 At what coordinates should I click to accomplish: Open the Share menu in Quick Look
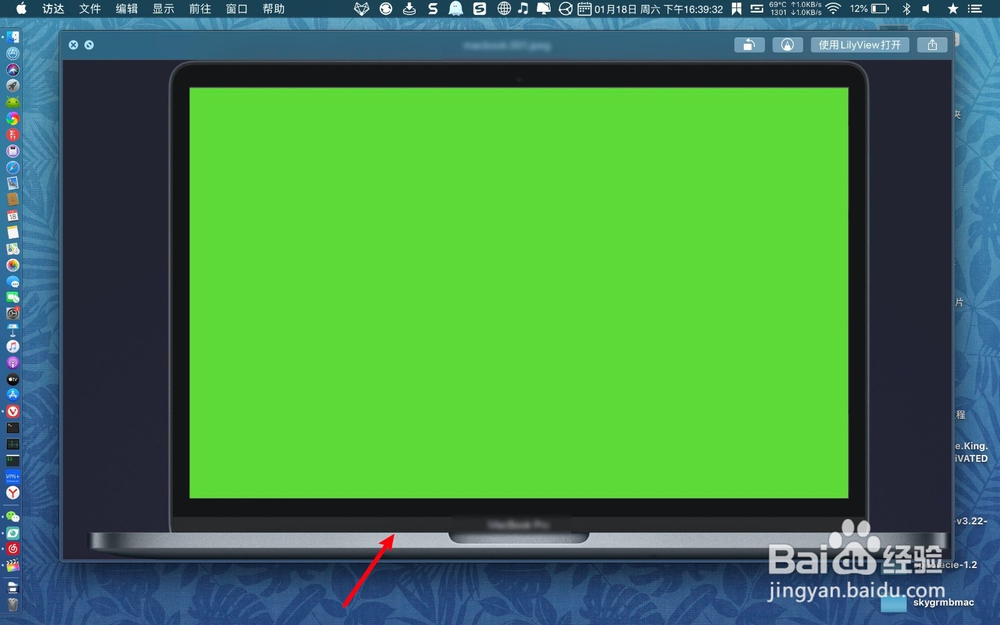coord(932,45)
